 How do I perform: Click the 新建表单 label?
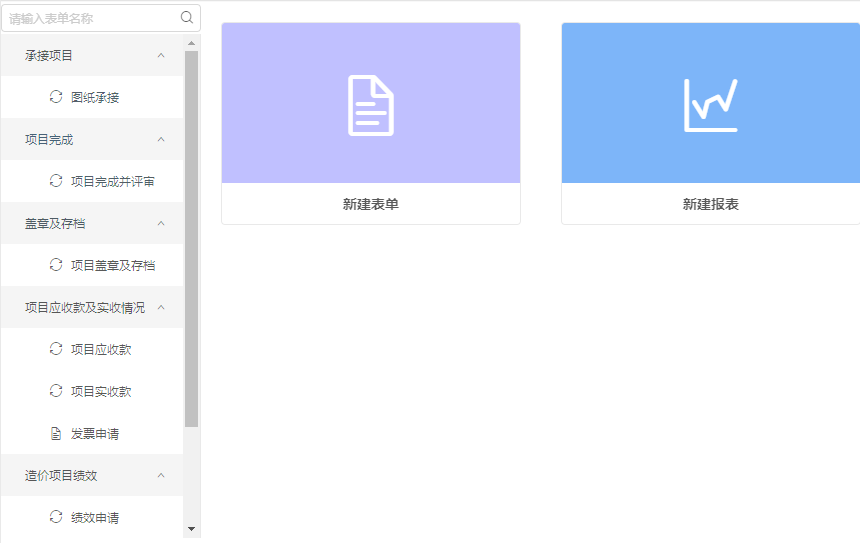pyautogui.click(x=371, y=204)
